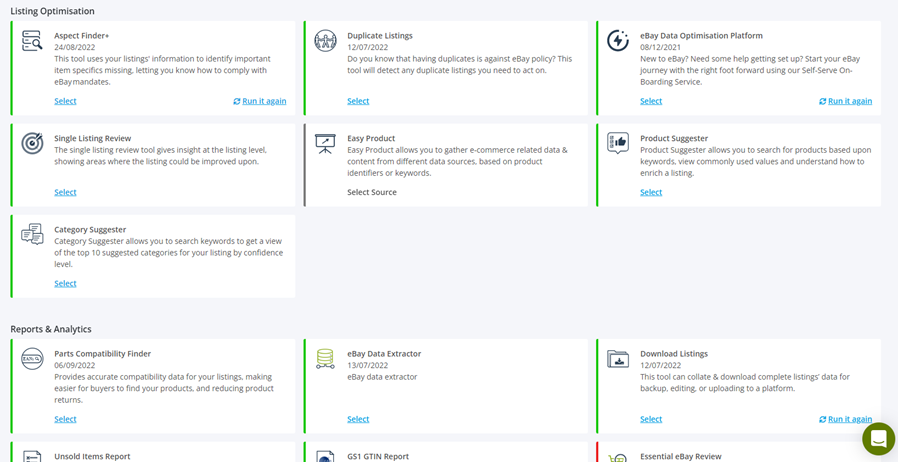The width and height of the screenshot is (898, 462).
Task: Select the Category Suggester tool
Action: (65, 283)
